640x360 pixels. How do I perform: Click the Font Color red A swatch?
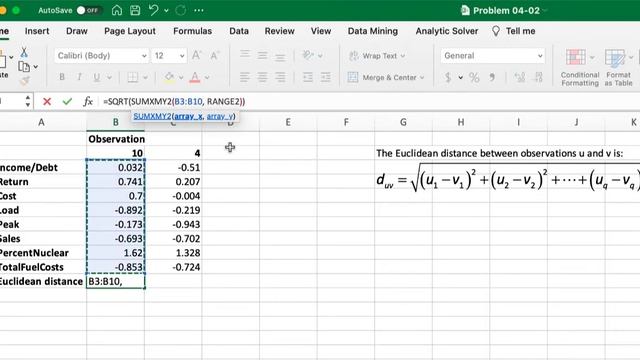(195, 77)
